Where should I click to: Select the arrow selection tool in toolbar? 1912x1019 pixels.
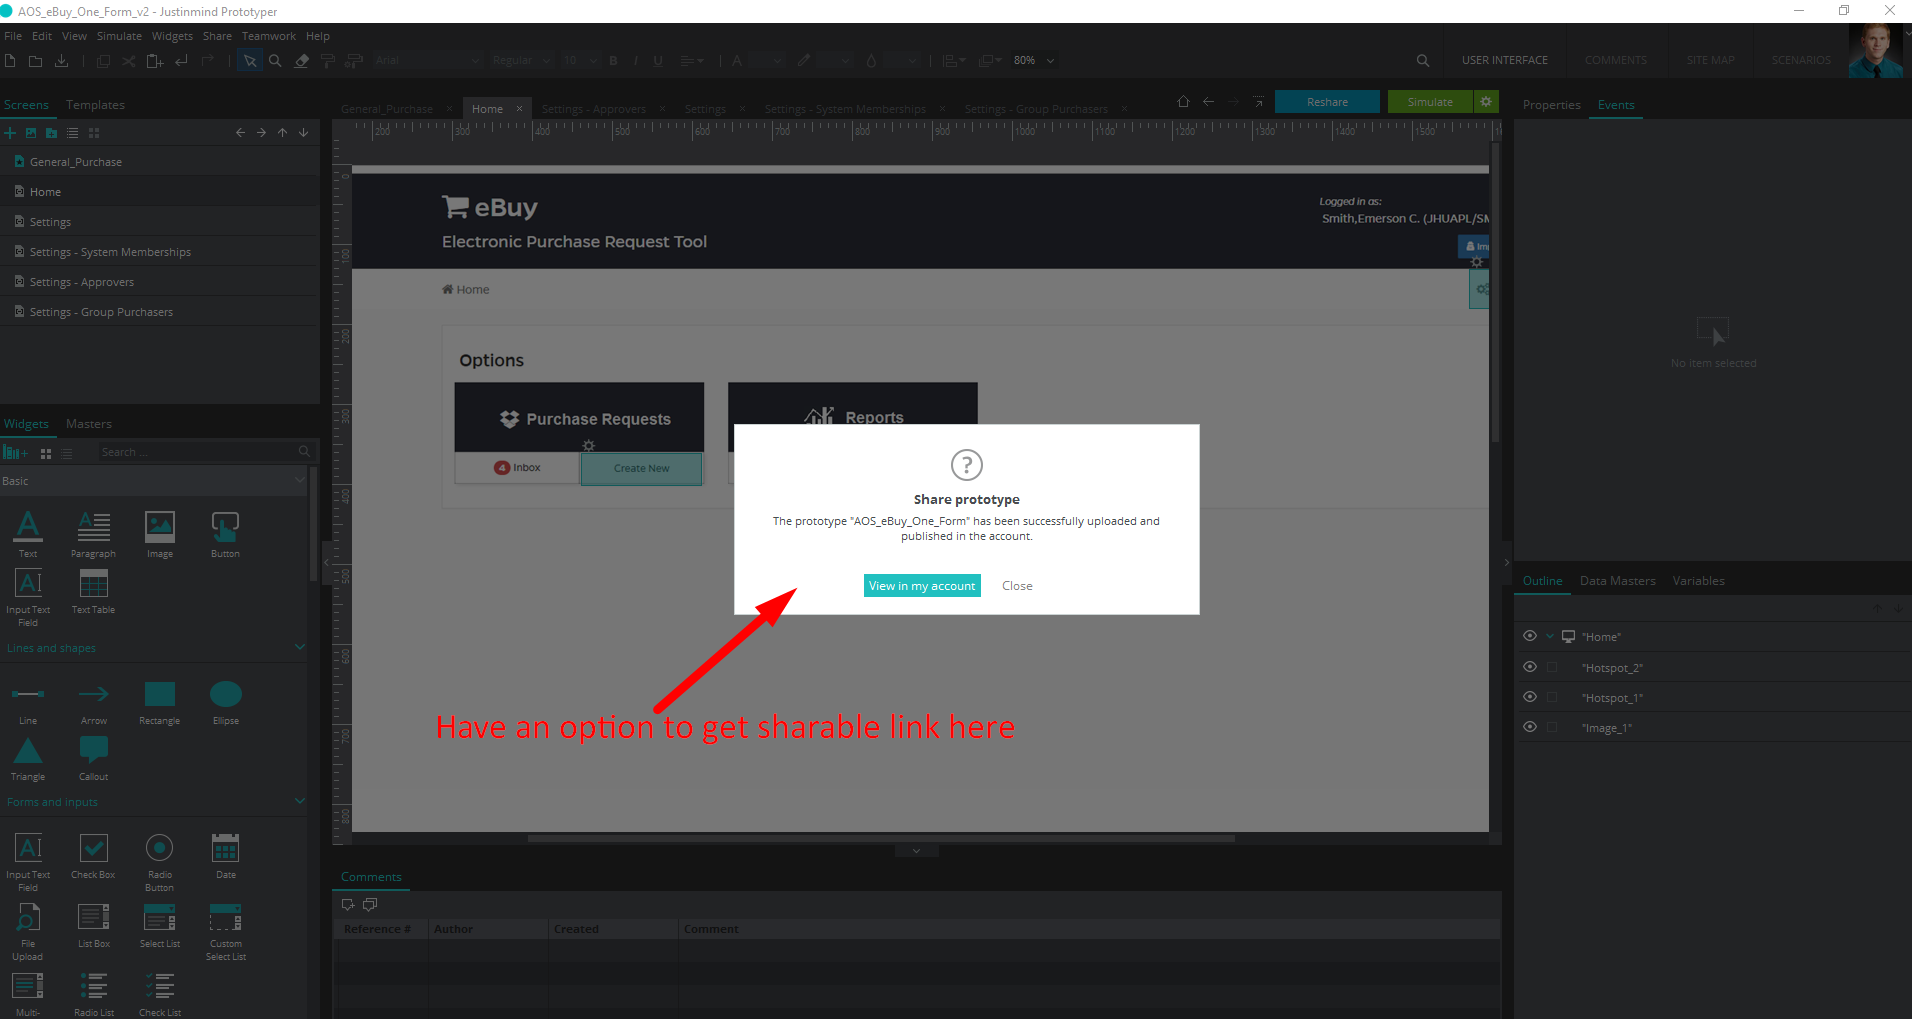tap(250, 61)
